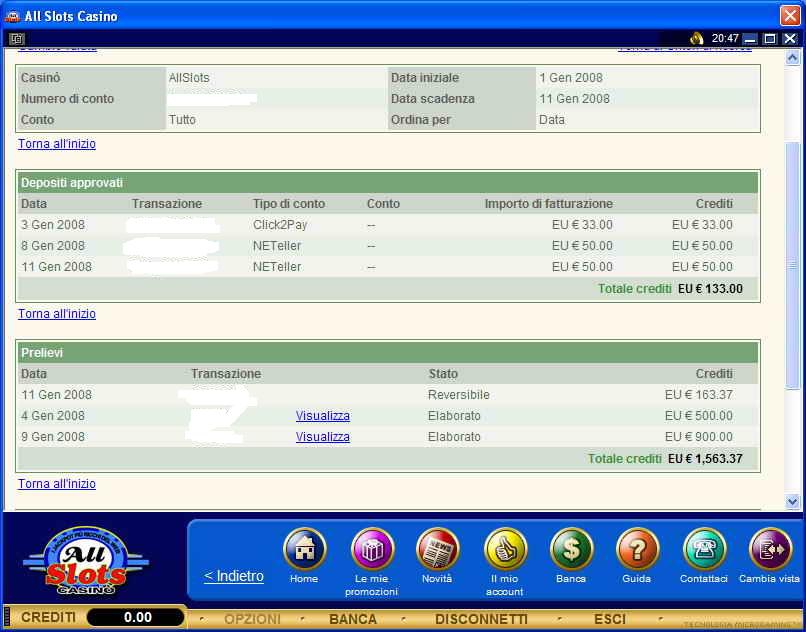Open the Guida question mark icon
Image resolution: width=806 pixels, height=632 pixels.
637,549
